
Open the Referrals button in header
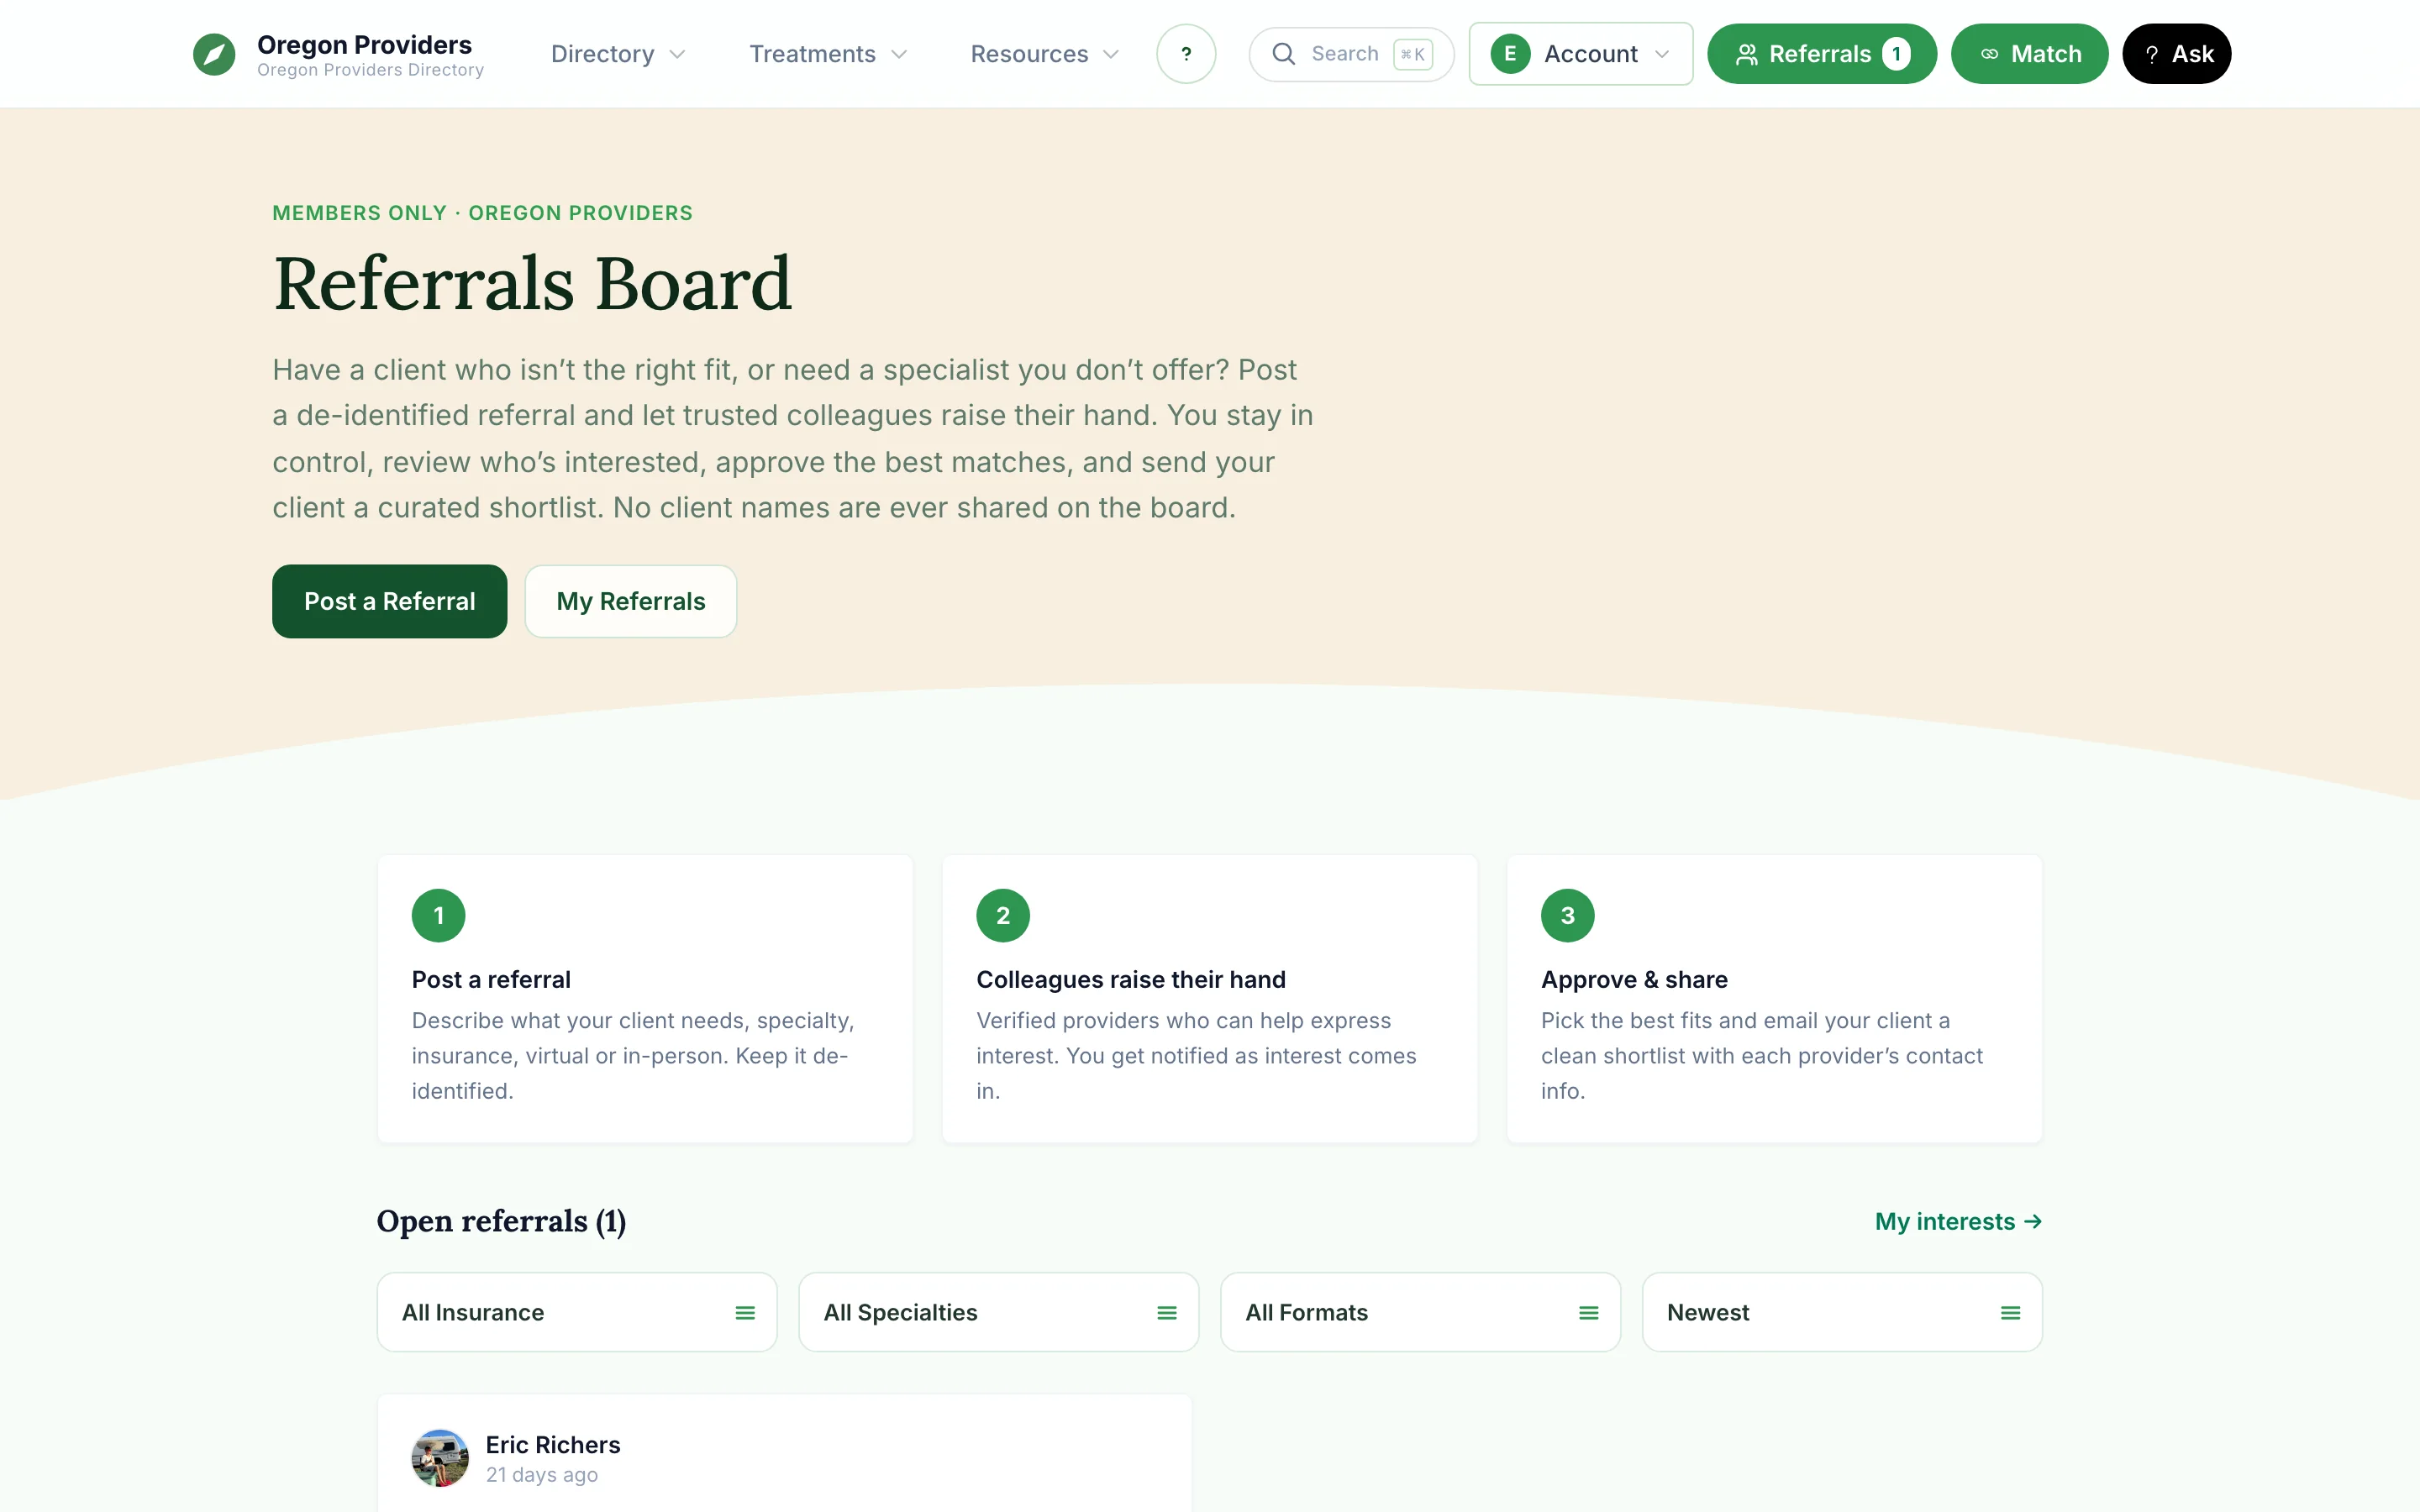(1821, 54)
